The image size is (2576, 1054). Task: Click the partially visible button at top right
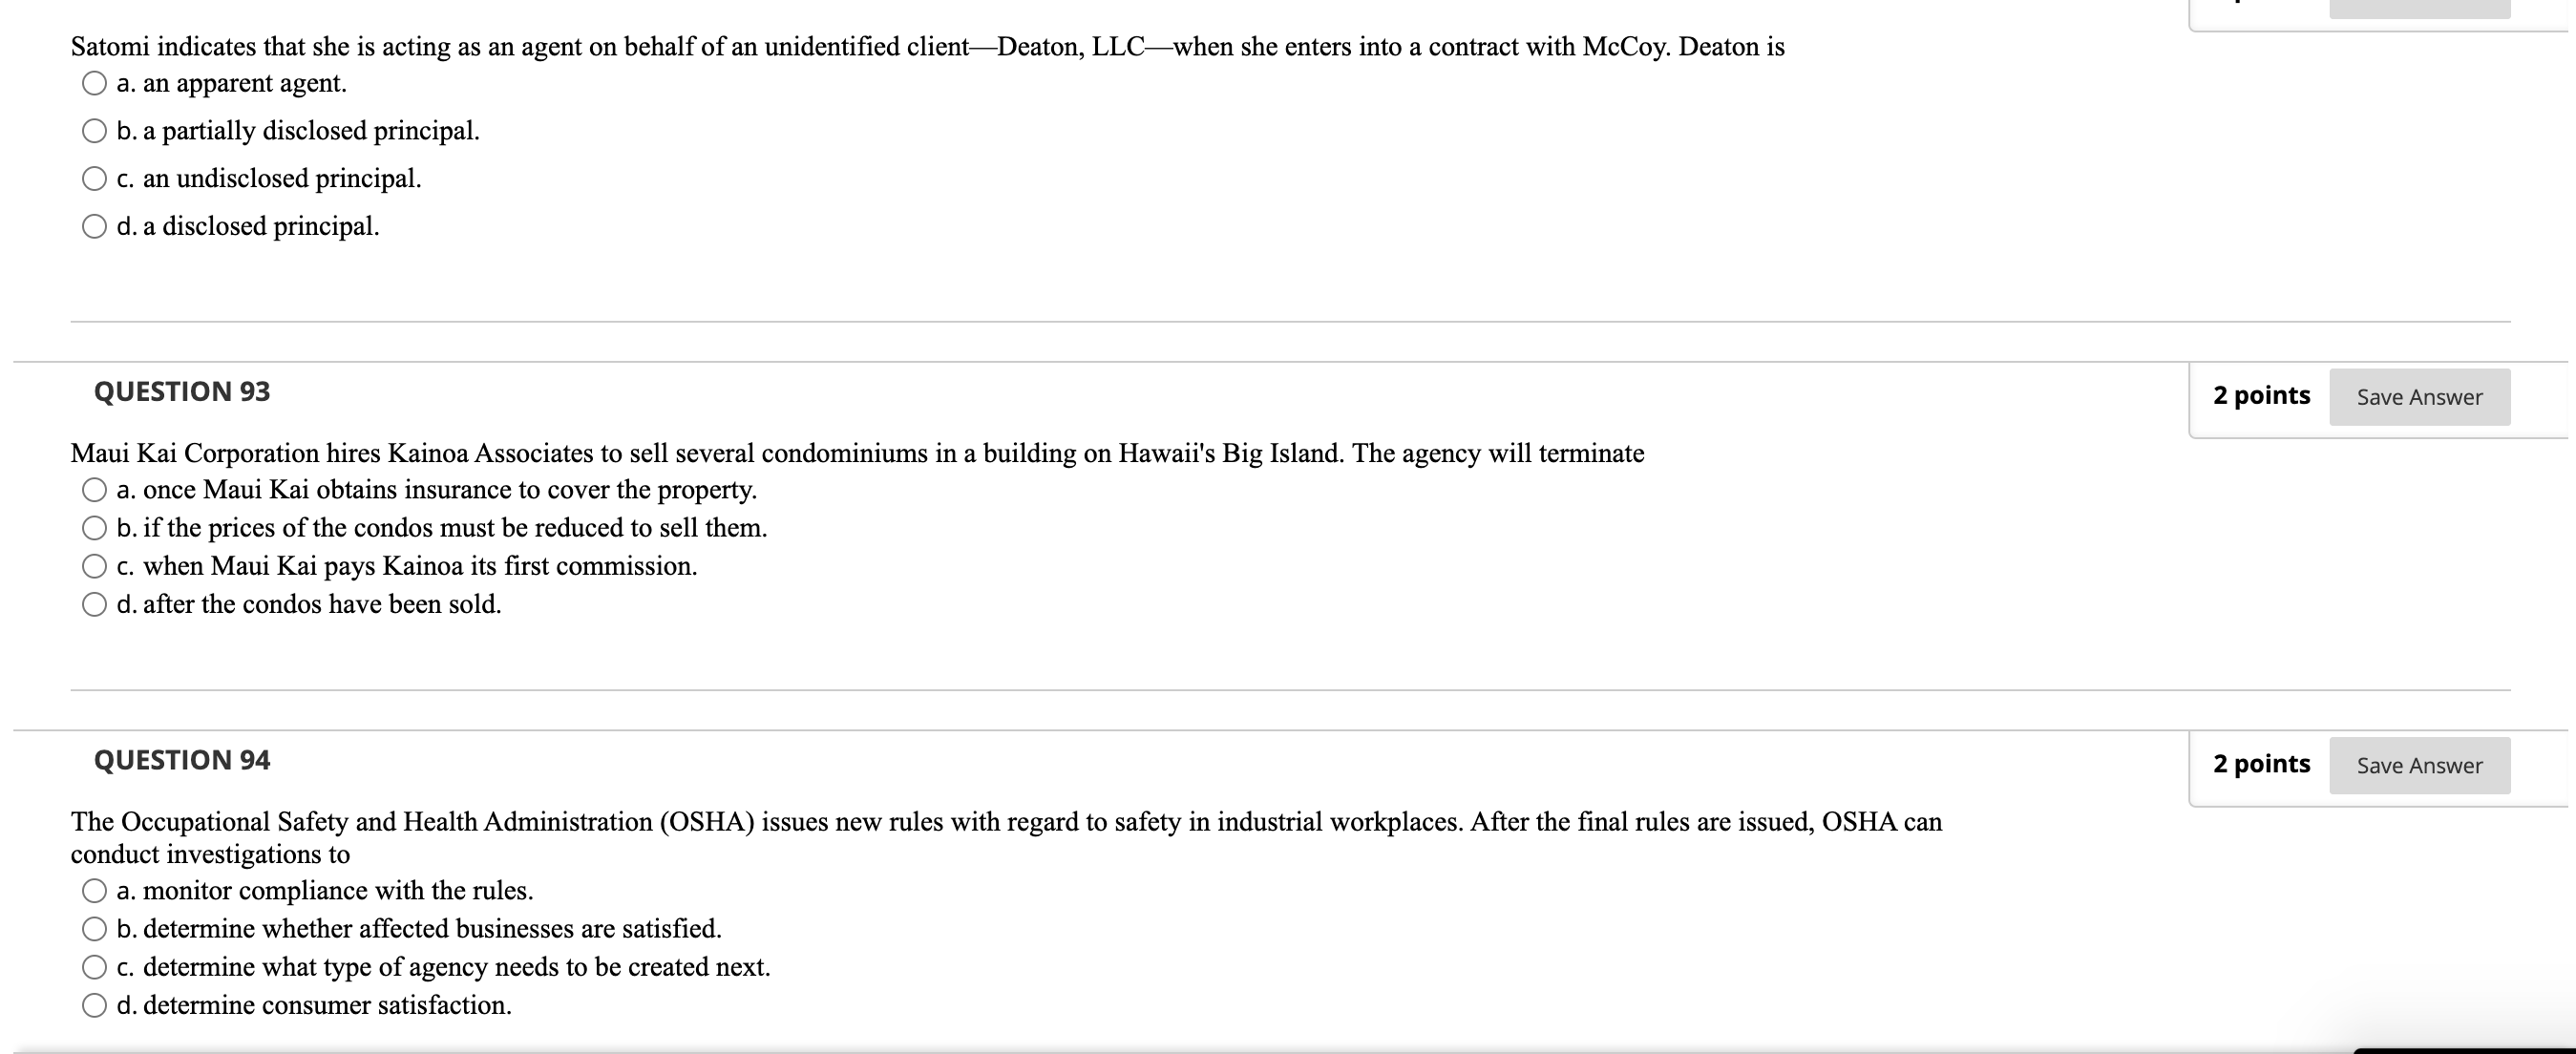[2419, 8]
